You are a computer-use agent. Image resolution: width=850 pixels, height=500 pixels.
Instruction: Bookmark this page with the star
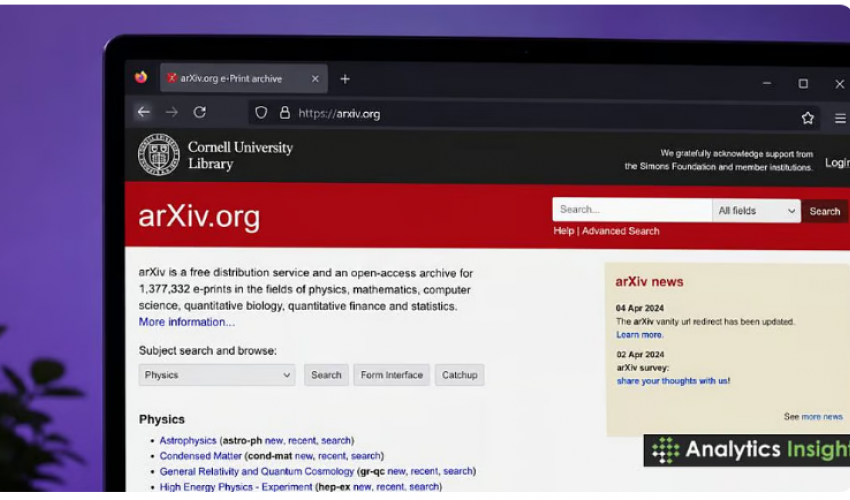[x=808, y=118]
